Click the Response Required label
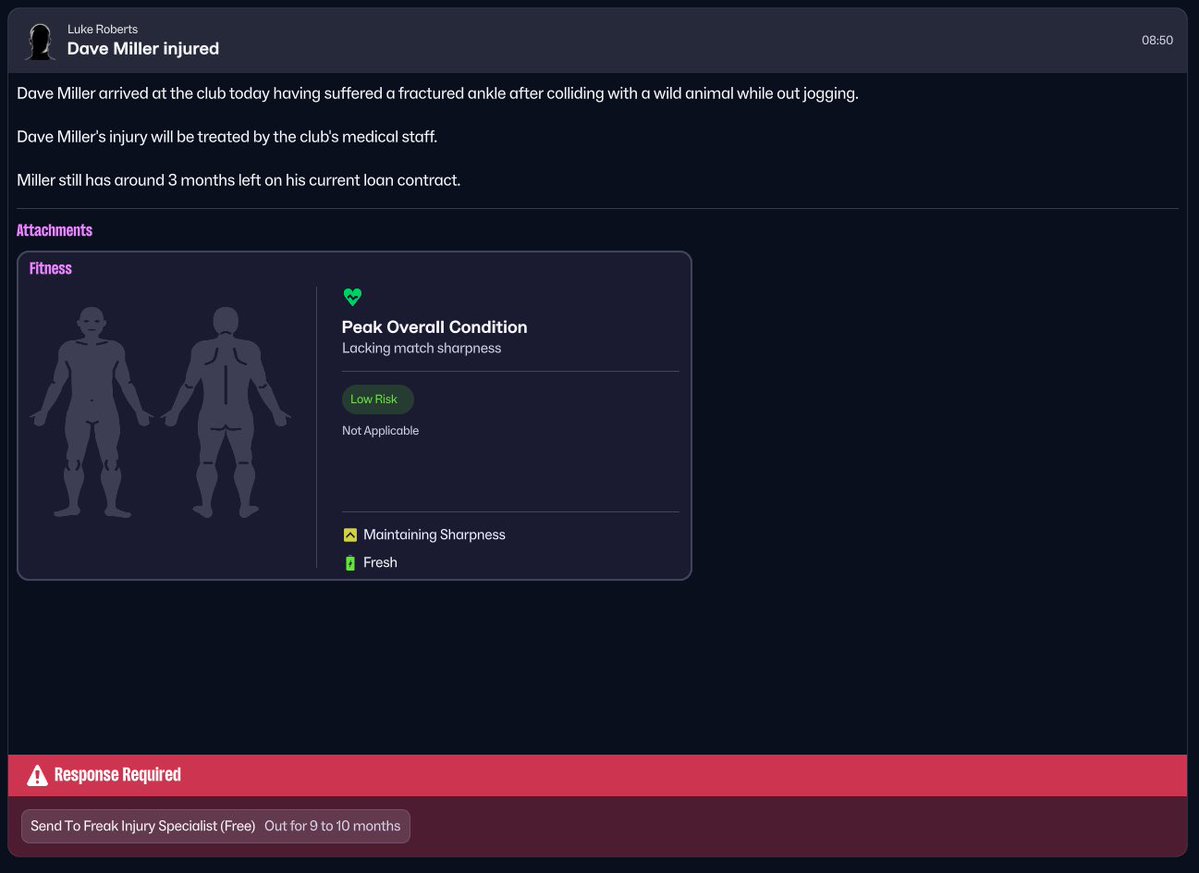The width and height of the screenshot is (1199, 873). 118,775
